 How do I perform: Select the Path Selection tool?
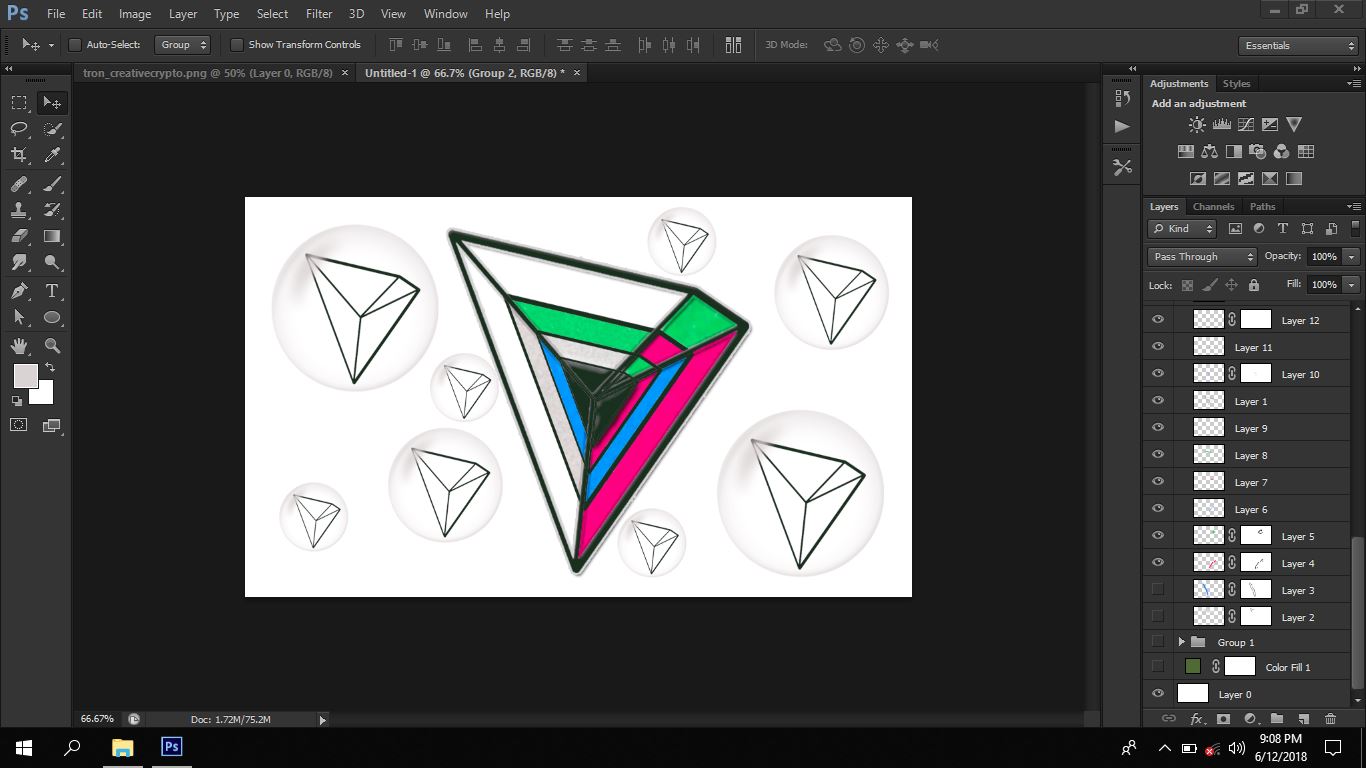[x=19, y=317]
